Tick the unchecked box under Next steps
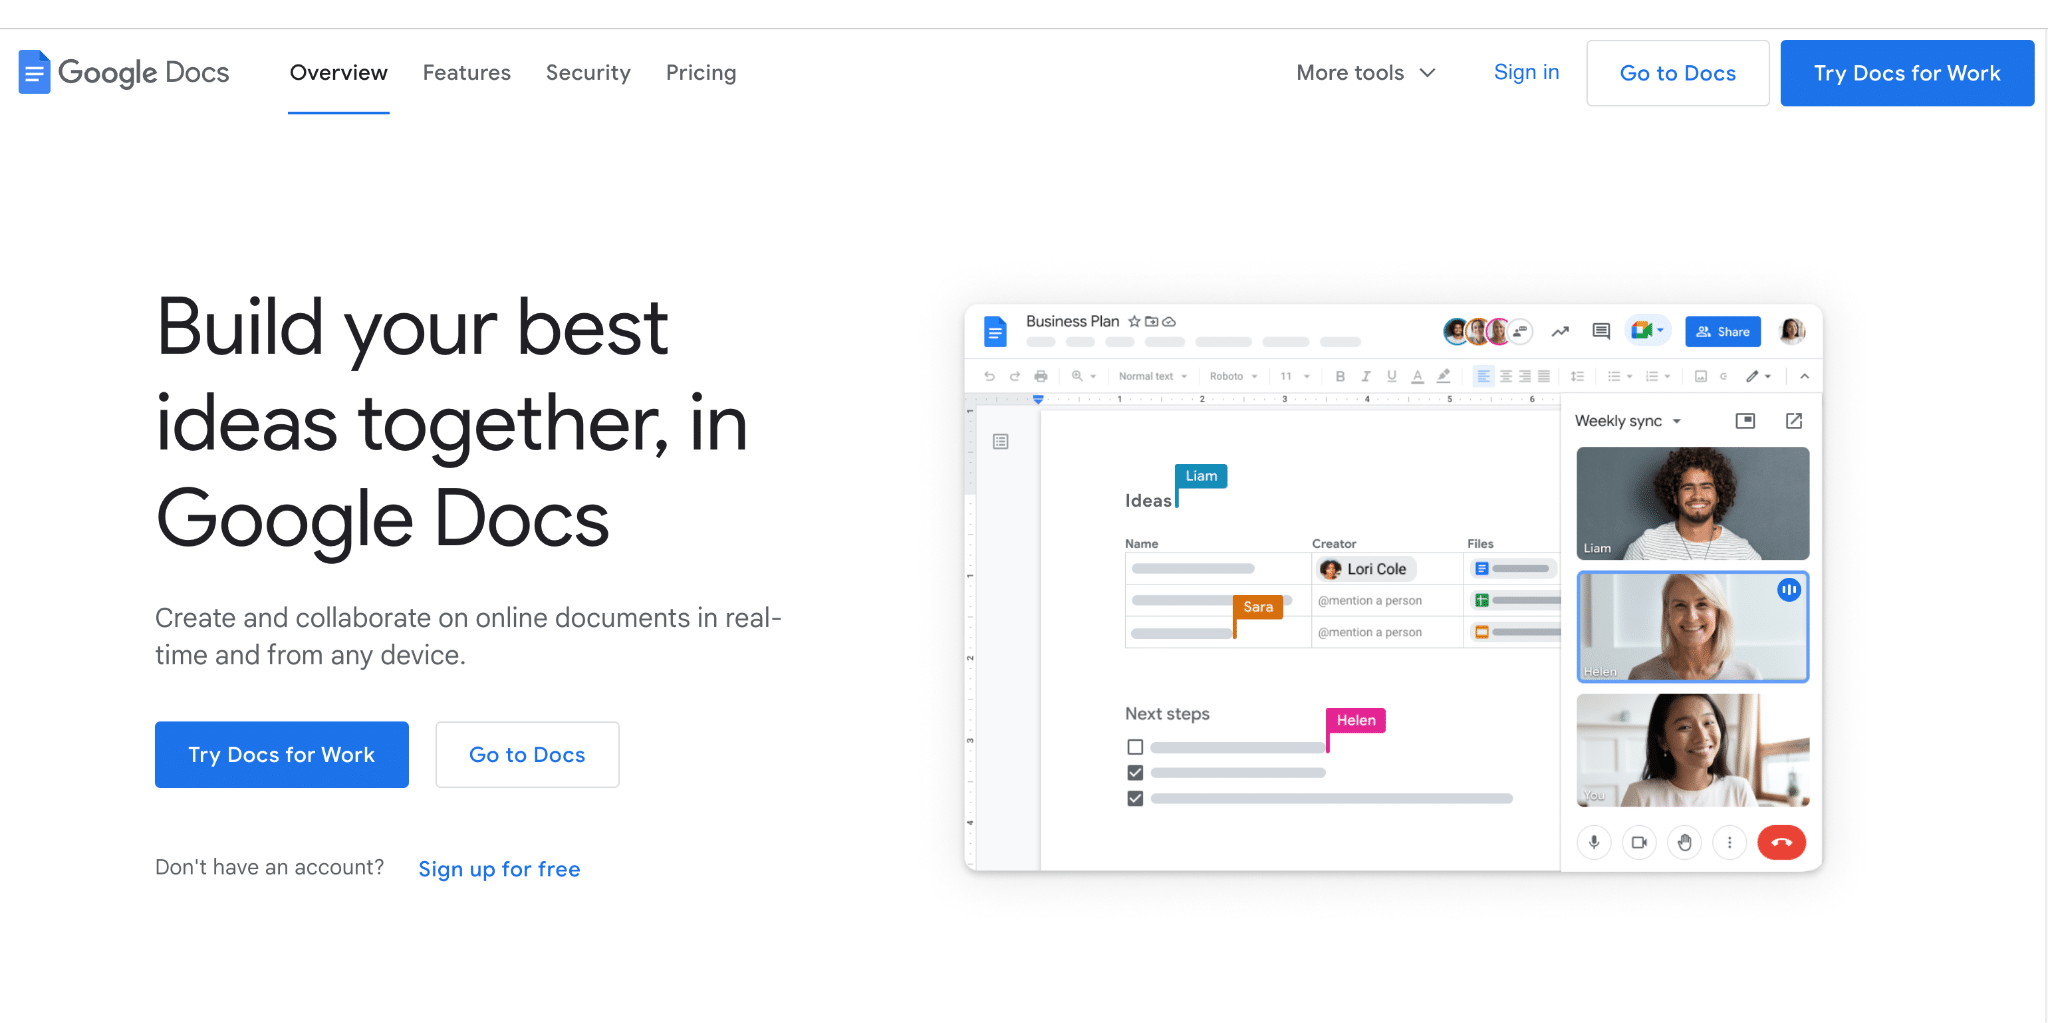This screenshot has width=2048, height=1023. [1135, 747]
